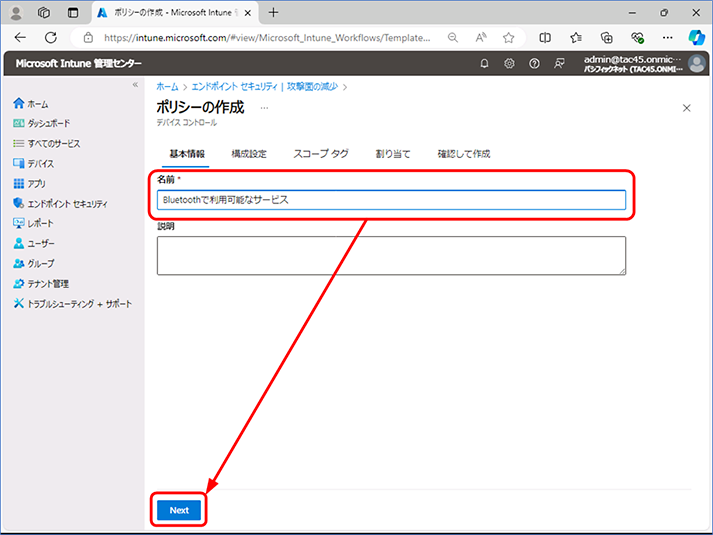This screenshot has width=713, height=535.
Task: Open the Edge workspaces icon
Action: coord(44,13)
